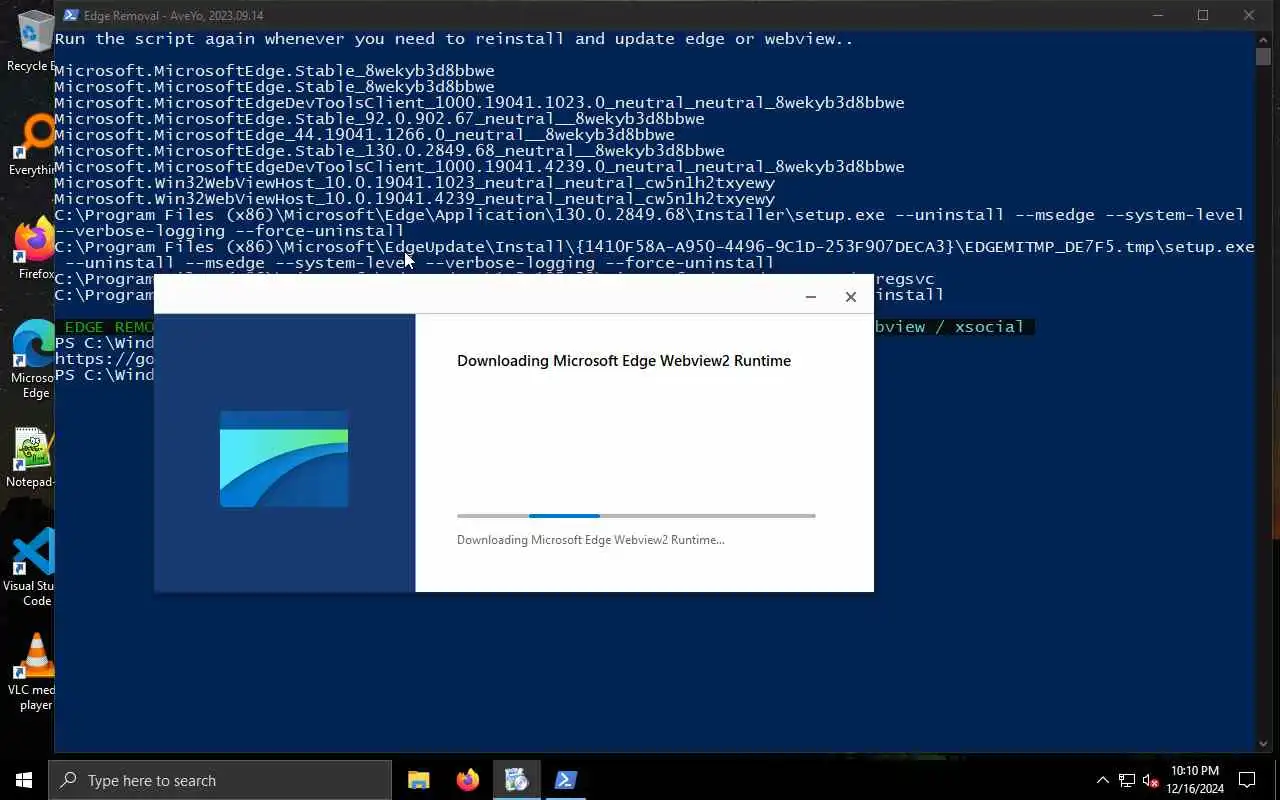Screen dimensions: 1280x800
Task: Click the muted volume tray icon
Action: [x=1151, y=780]
